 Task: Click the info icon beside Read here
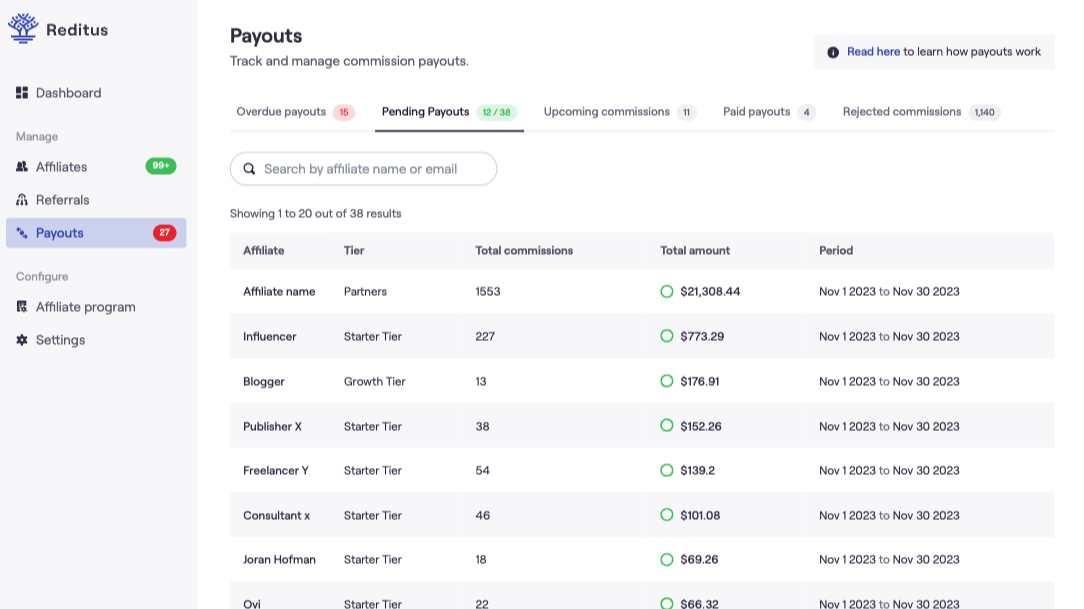(x=833, y=52)
